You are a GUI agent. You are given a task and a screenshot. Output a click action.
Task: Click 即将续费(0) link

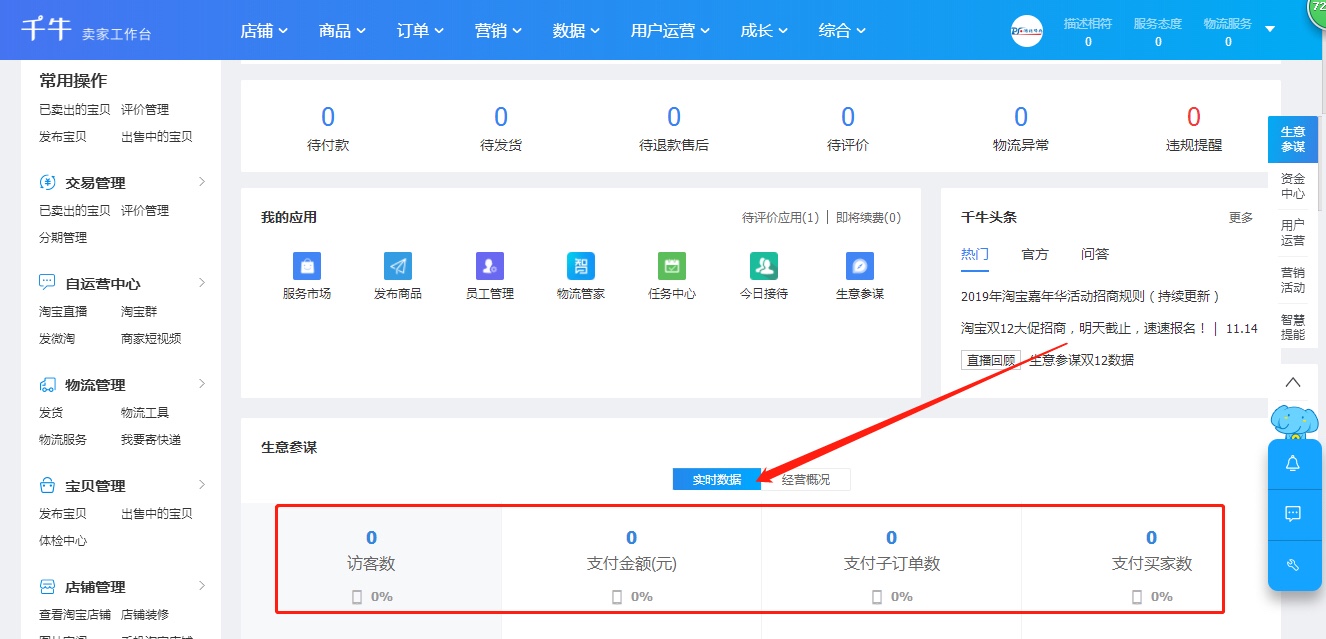(868, 217)
